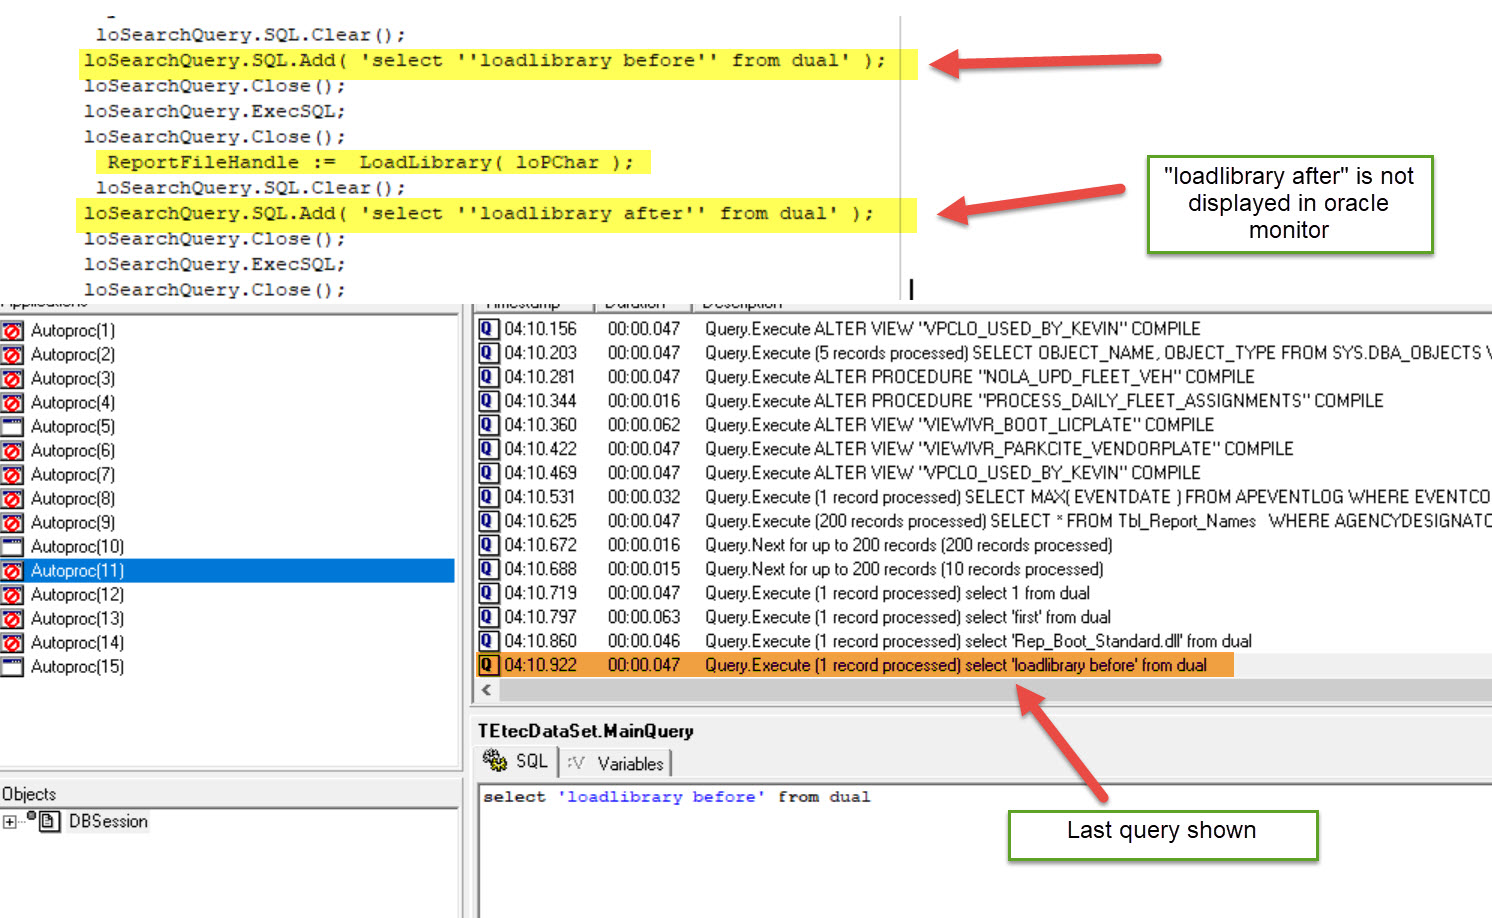Click the horizontal scrollbar left arrow
This screenshot has height=918, width=1492.
(487, 690)
